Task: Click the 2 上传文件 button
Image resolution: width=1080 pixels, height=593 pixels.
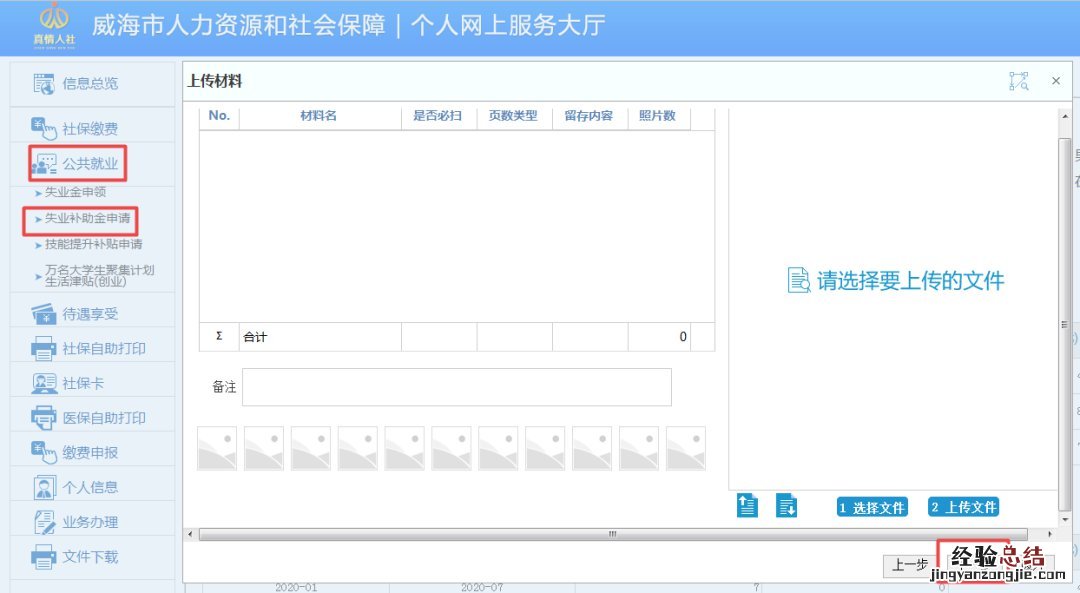Action: coord(963,507)
